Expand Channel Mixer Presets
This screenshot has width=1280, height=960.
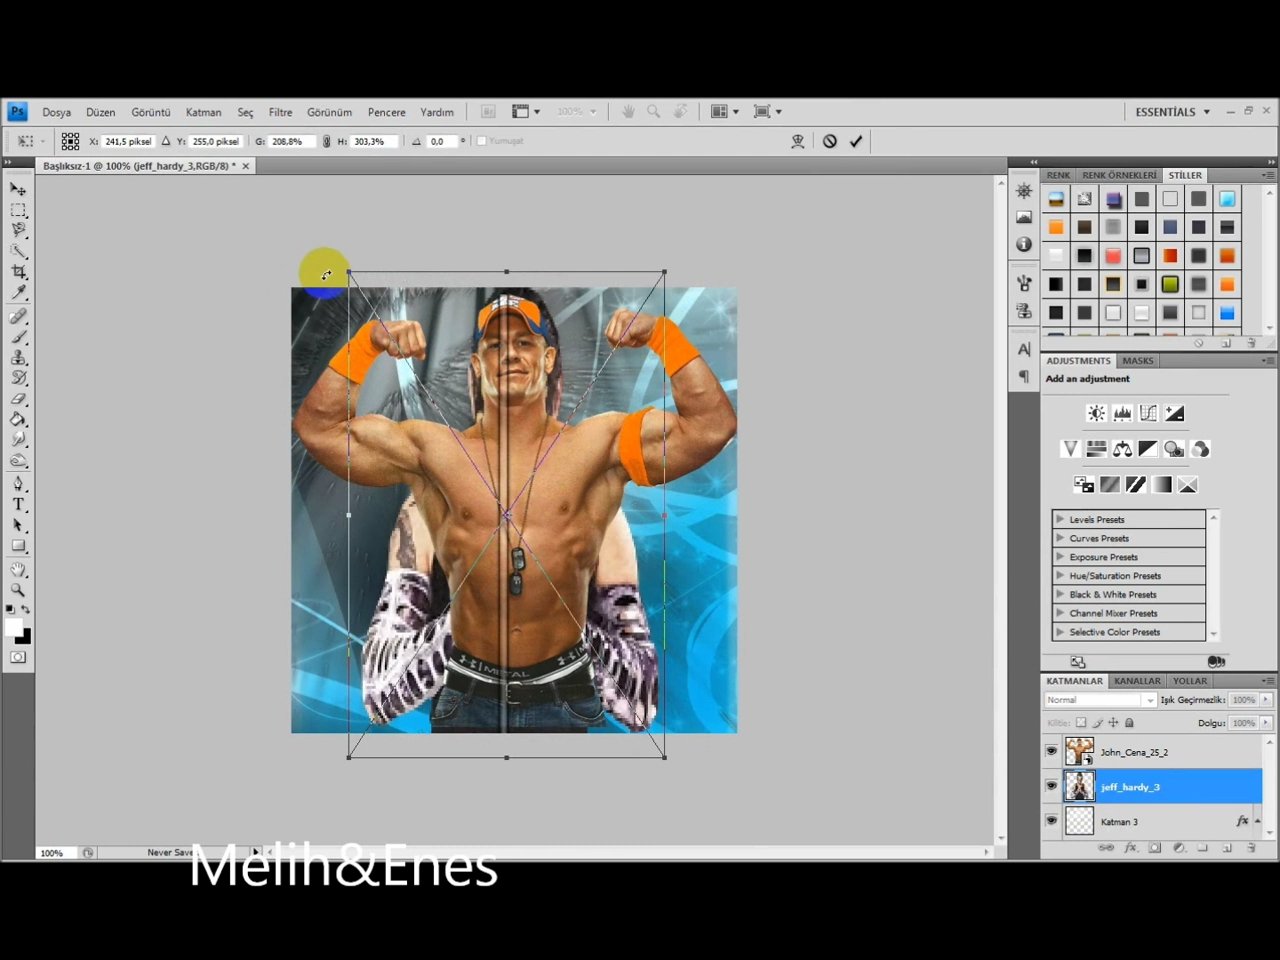[1060, 613]
